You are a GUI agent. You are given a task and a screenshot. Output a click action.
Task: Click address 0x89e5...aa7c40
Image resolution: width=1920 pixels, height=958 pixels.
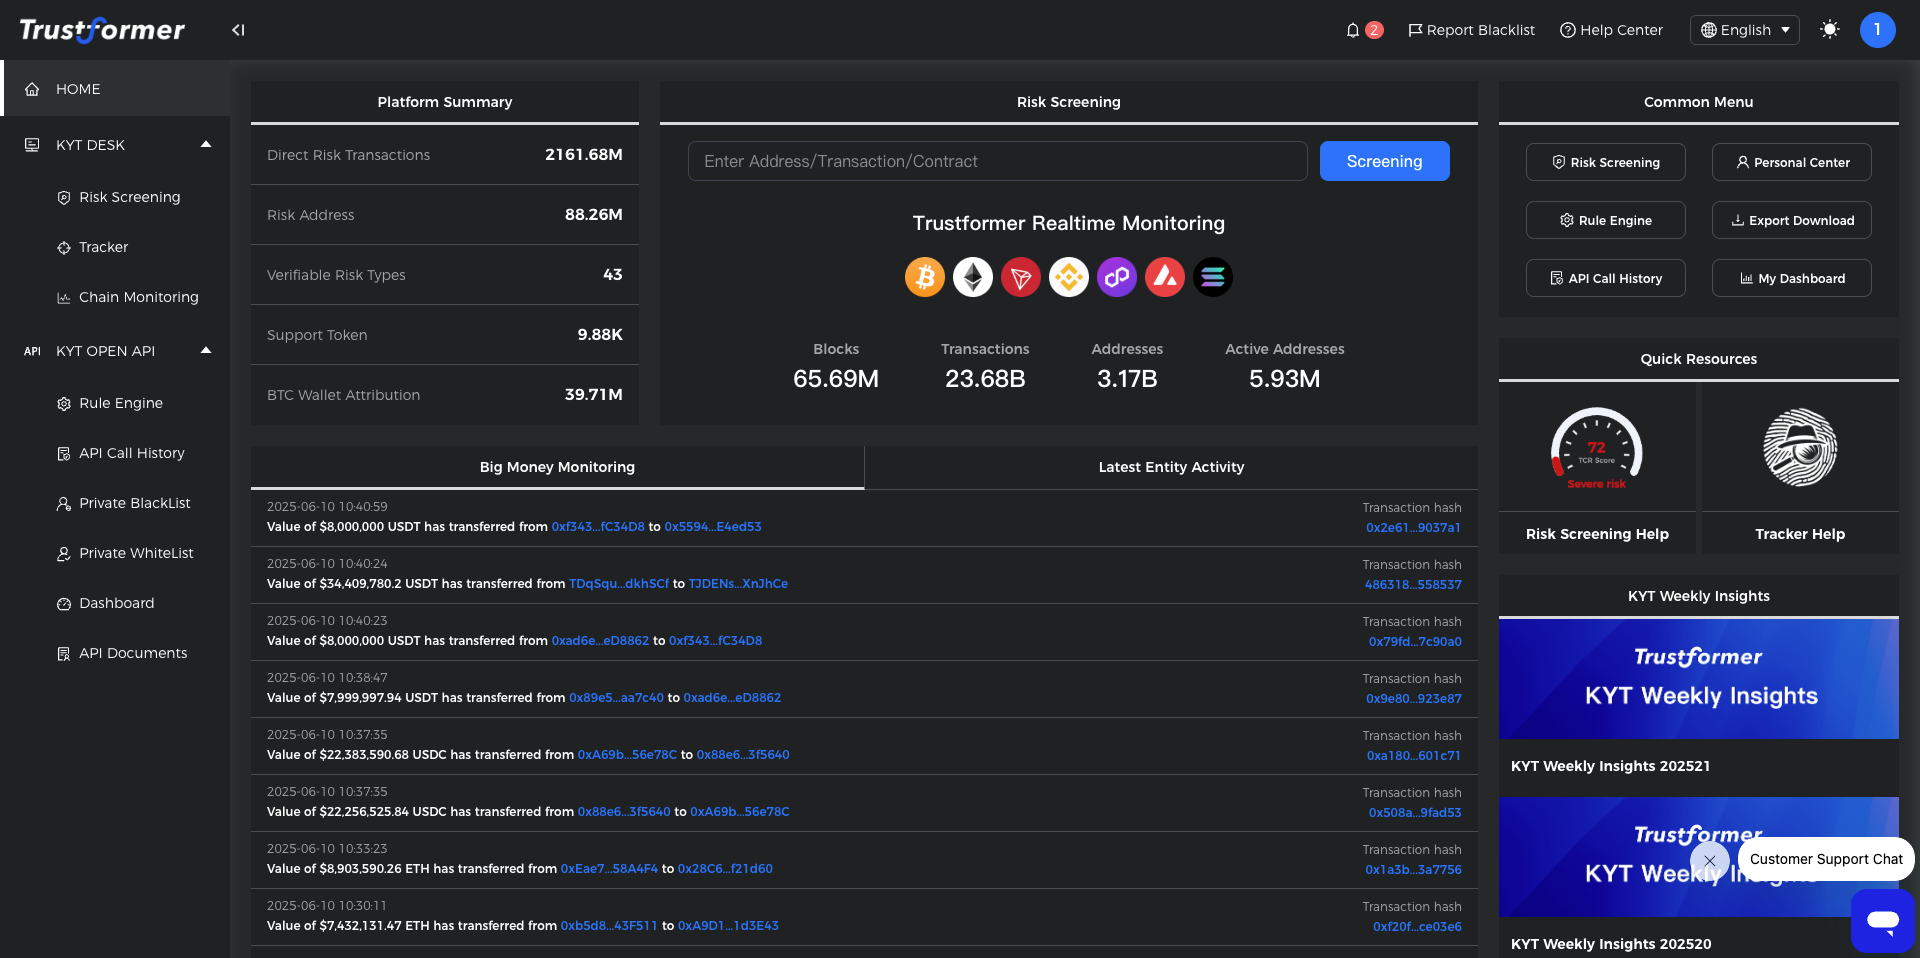pyautogui.click(x=616, y=698)
